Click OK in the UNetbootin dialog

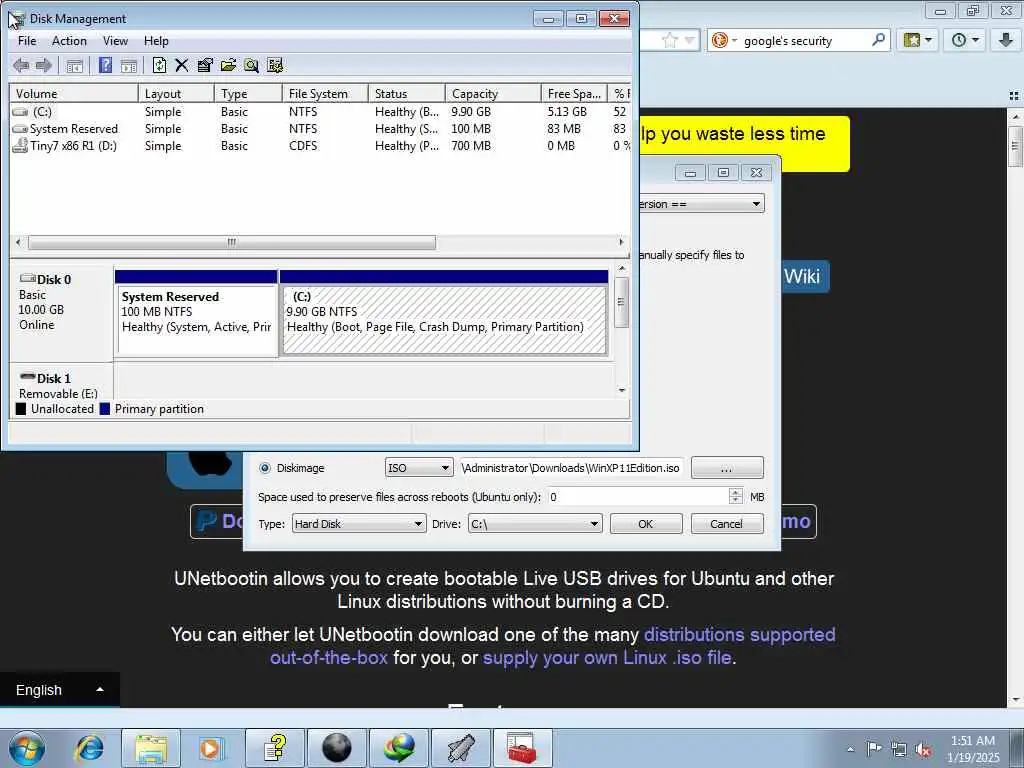(646, 524)
